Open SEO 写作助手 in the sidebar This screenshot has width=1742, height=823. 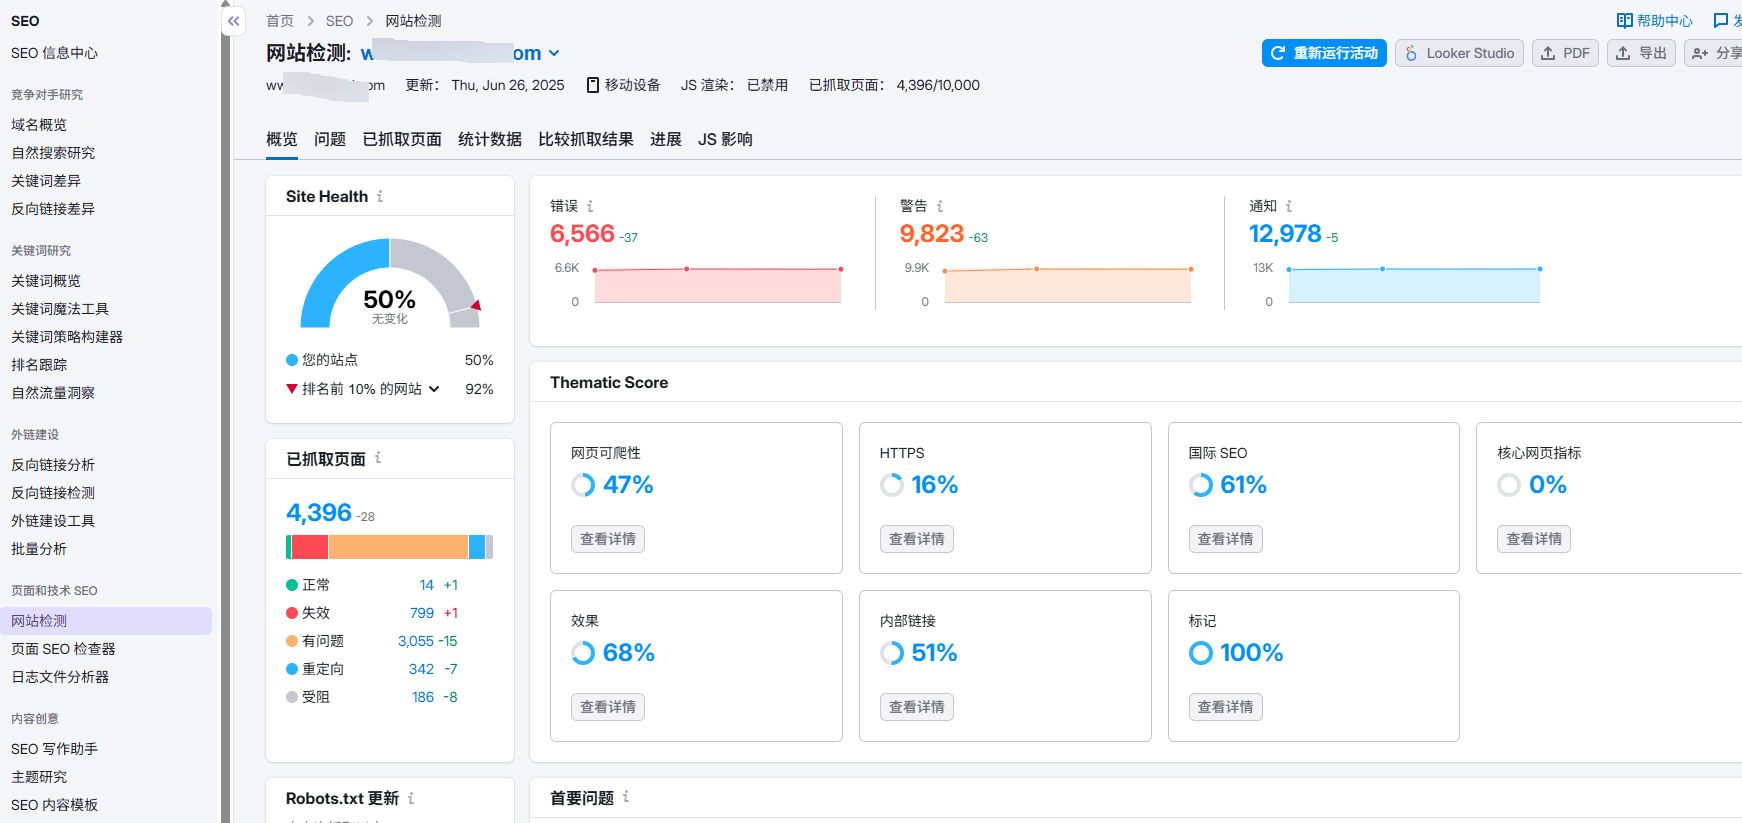54,749
